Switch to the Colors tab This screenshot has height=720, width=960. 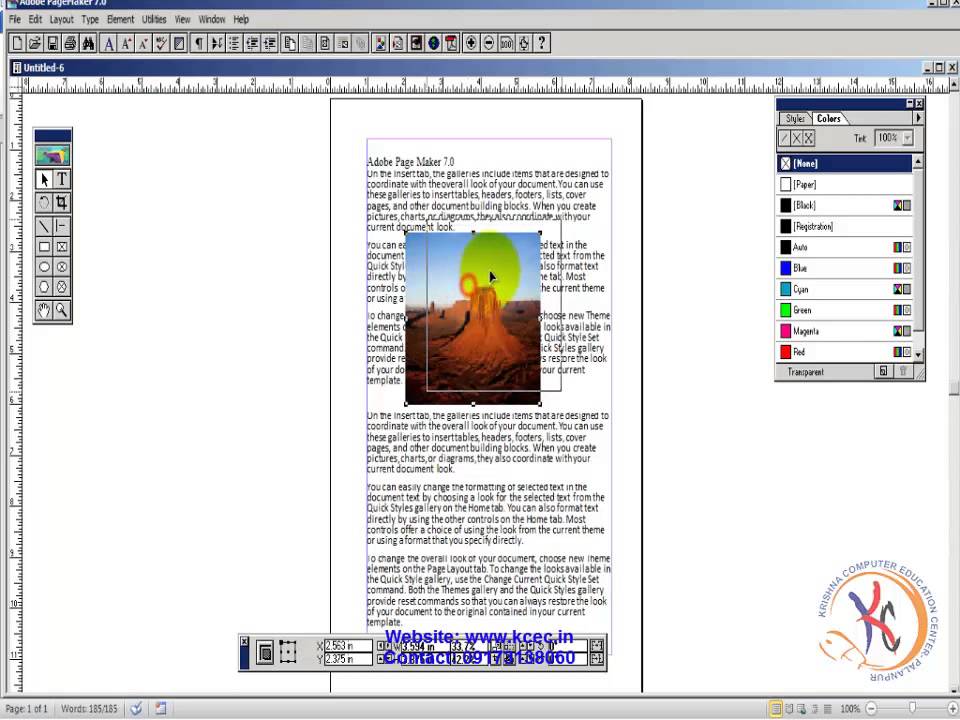pyautogui.click(x=828, y=119)
